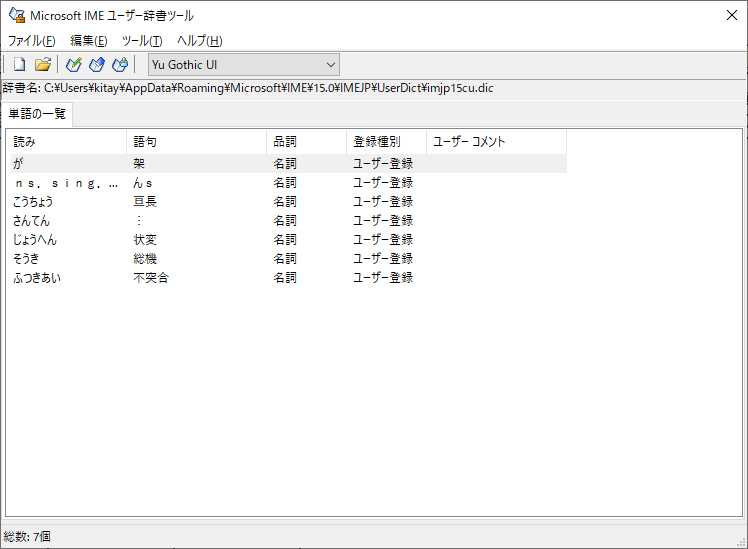
Task: Click the Open dictionary folder icon
Action: pyautogui.click(x=43, y=64)
